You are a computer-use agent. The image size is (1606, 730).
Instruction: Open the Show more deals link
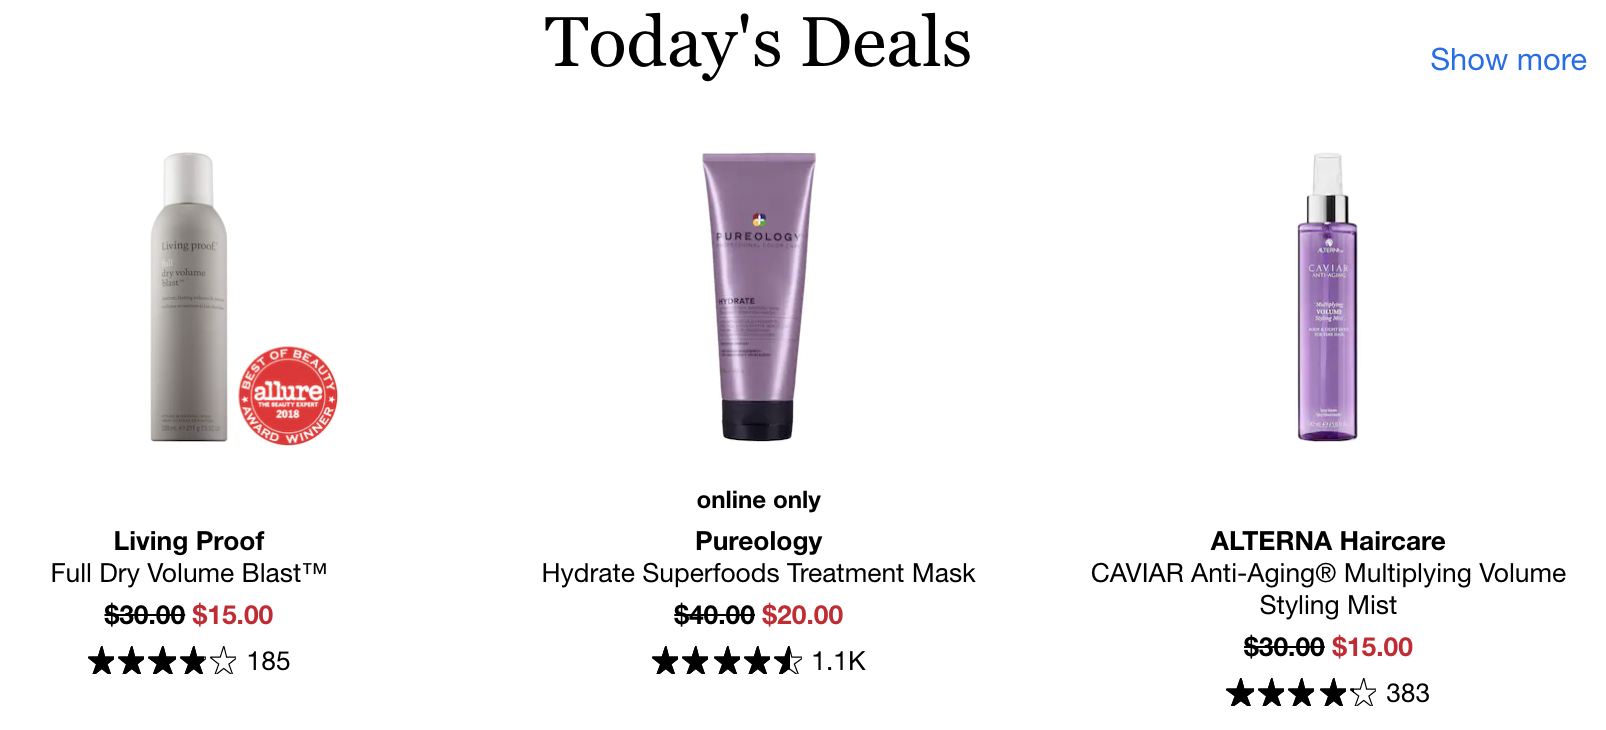pos(1508,60)
